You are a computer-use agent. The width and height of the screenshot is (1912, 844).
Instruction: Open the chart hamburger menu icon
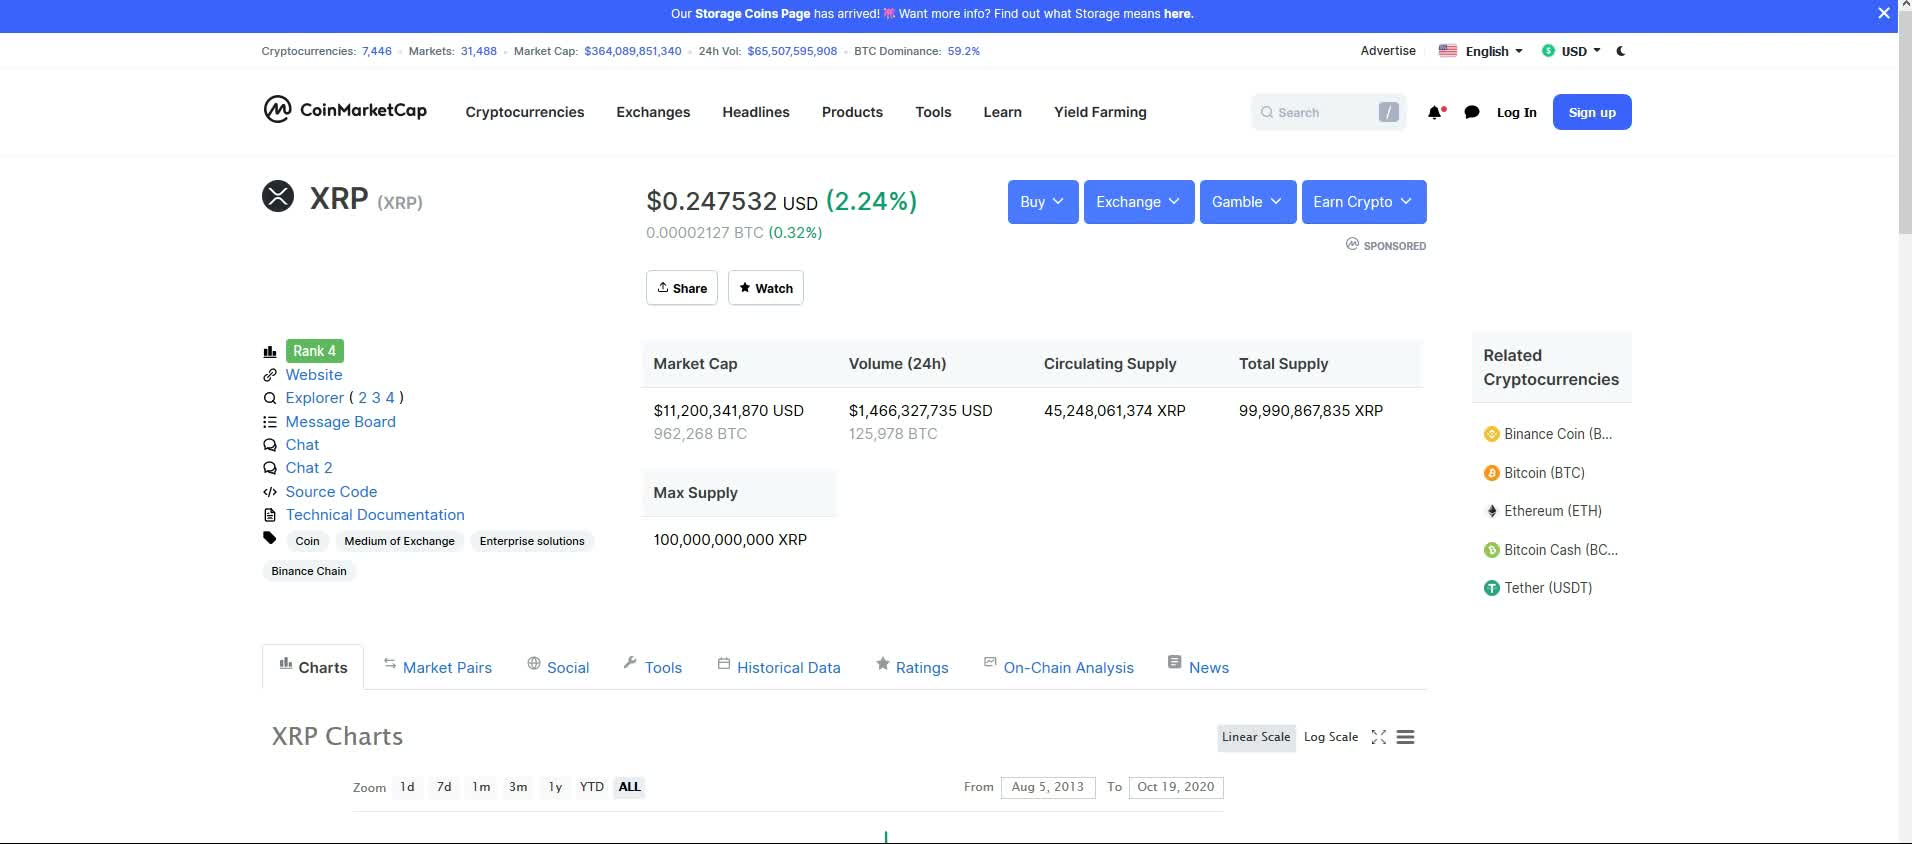point(1405,737)
